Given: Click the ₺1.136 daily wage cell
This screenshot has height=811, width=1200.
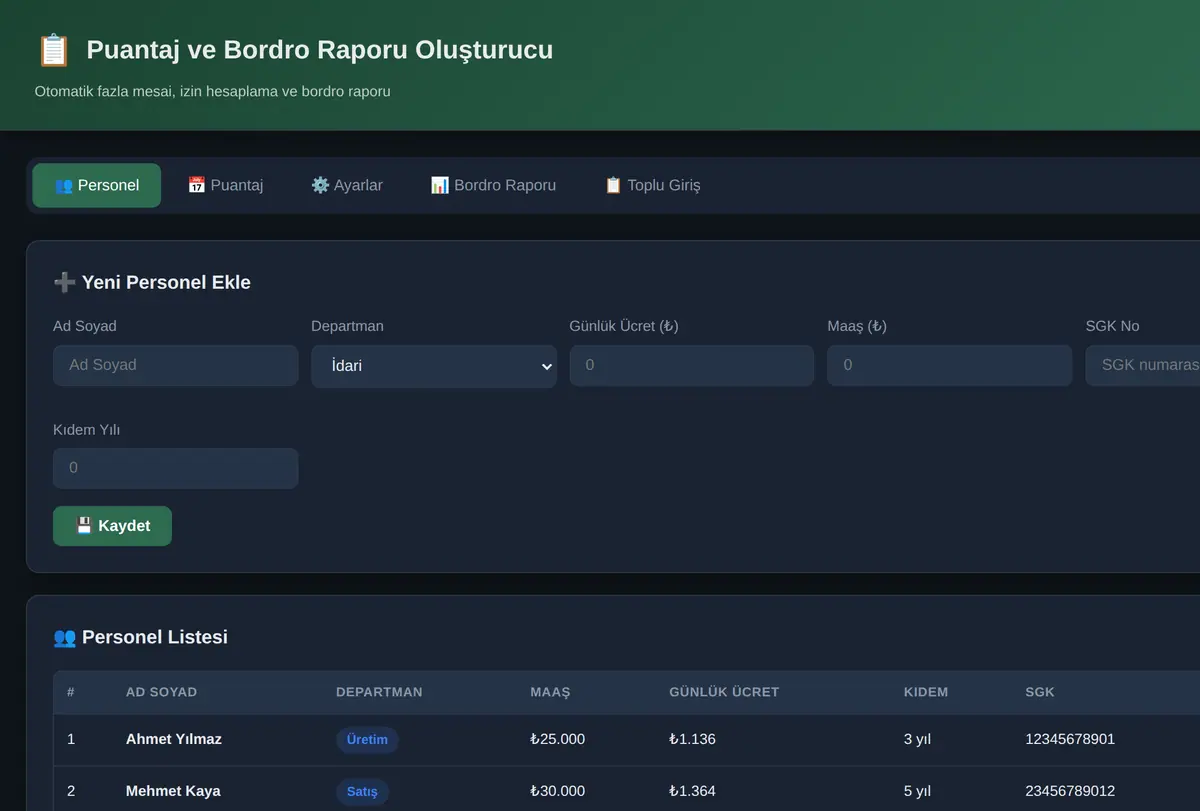Looking at the screenshot, I should 693,739.
